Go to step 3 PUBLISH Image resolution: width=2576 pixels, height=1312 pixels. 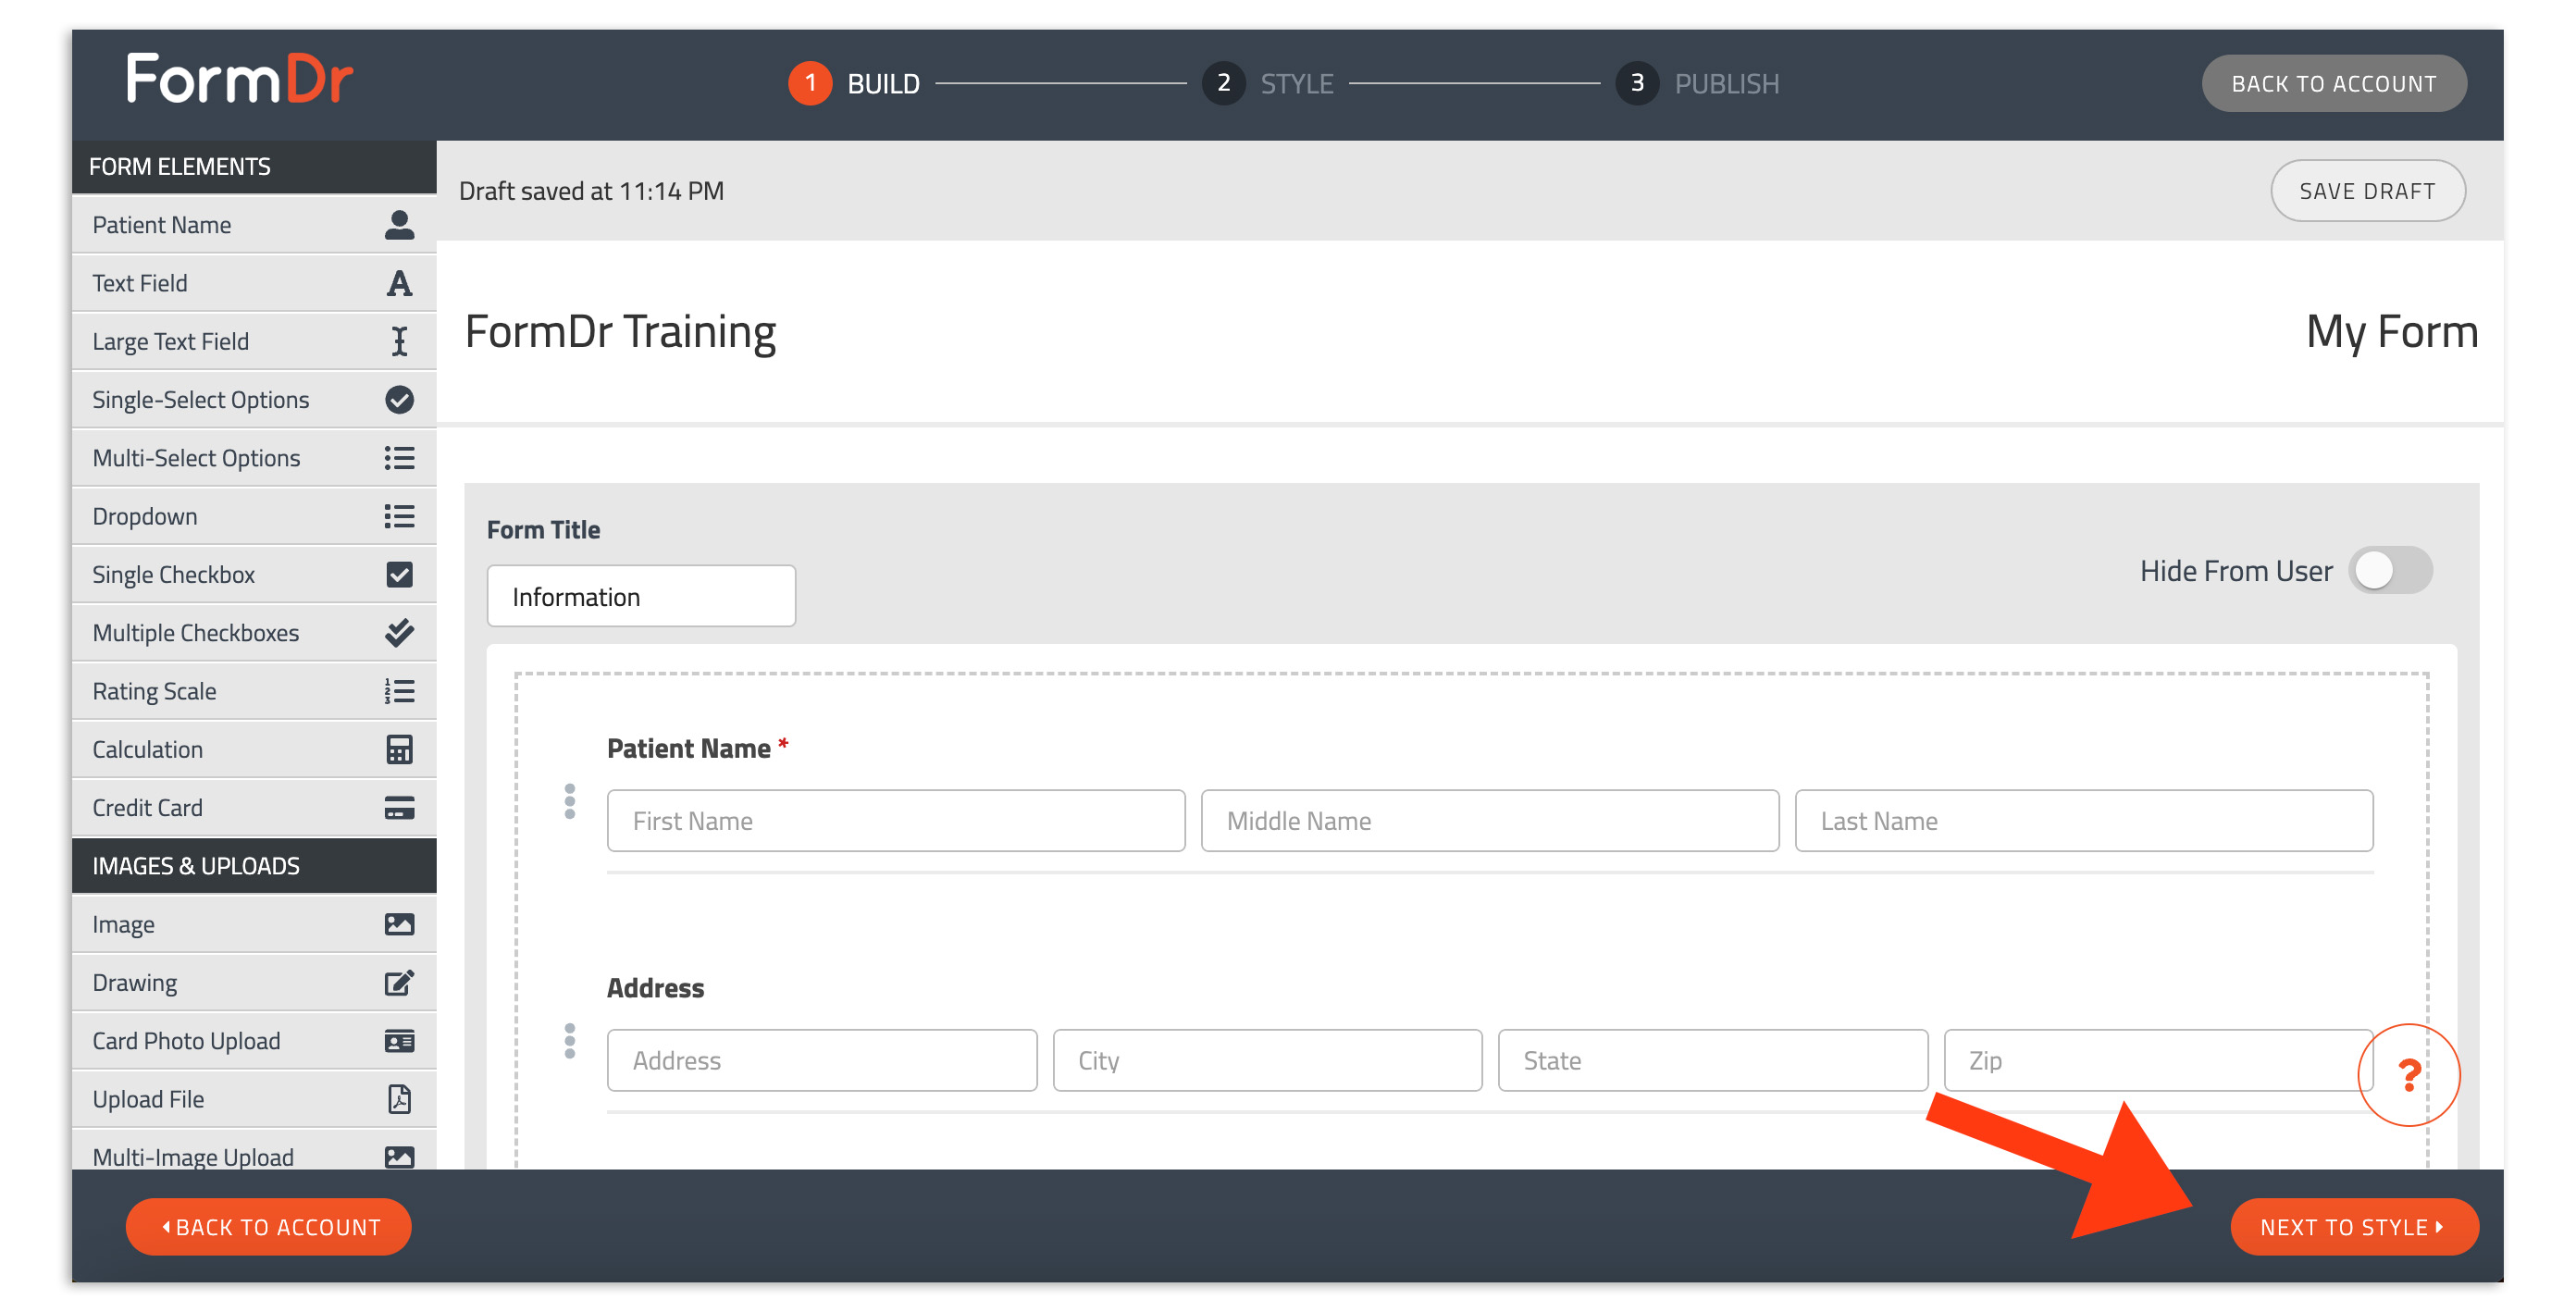1697,83
